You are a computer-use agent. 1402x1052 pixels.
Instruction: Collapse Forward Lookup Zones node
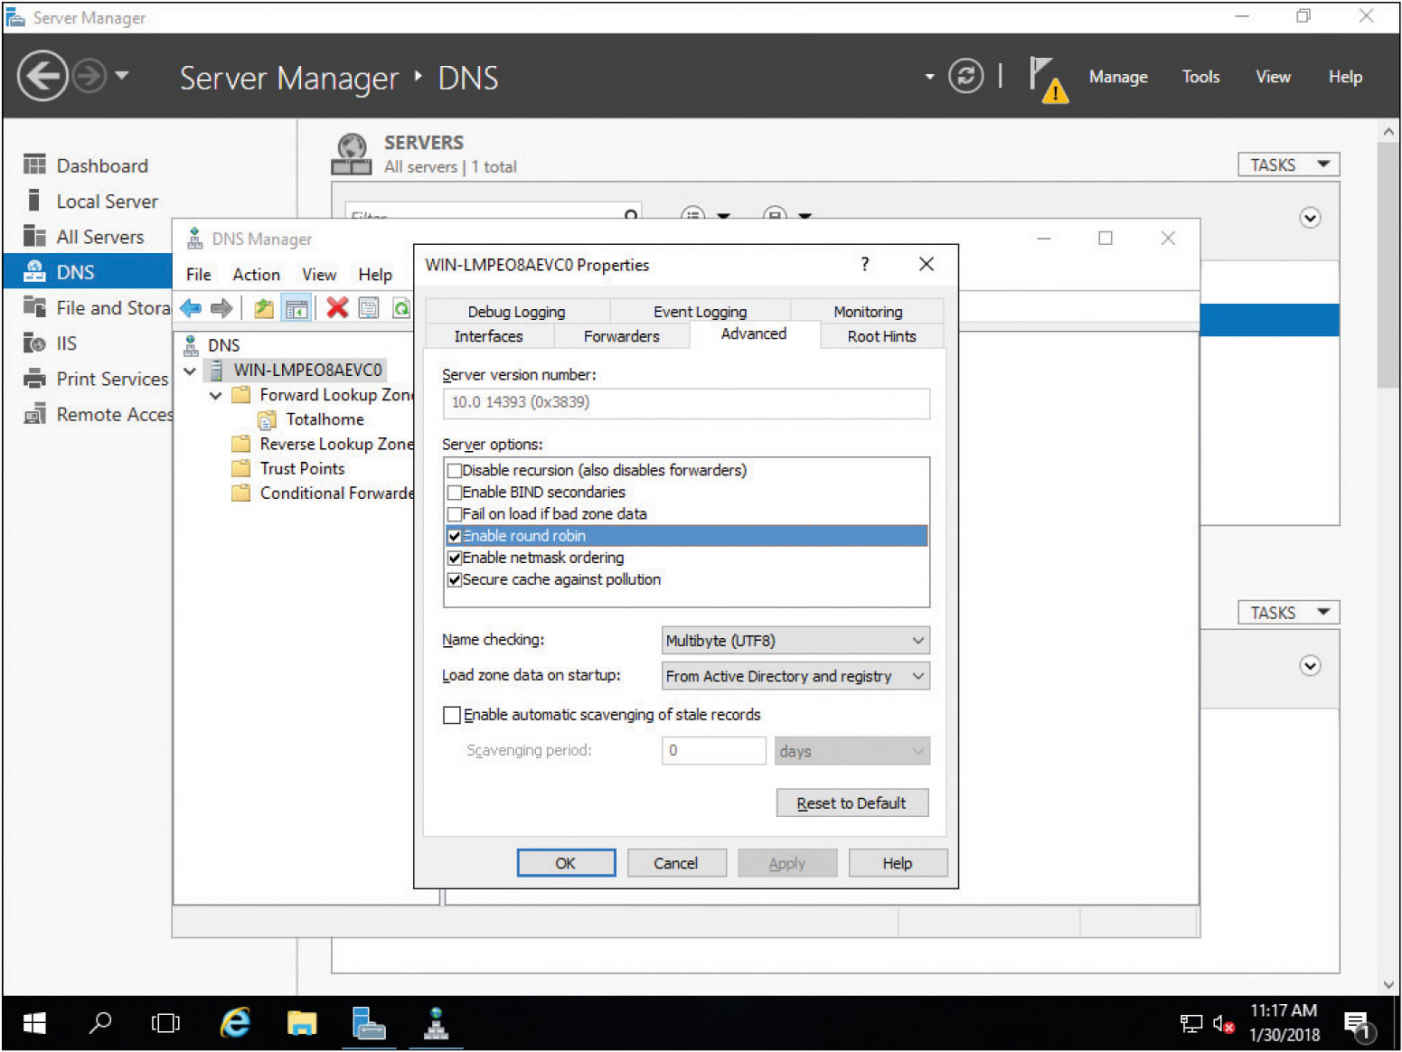pyautogui.click(x=215, y=396)
